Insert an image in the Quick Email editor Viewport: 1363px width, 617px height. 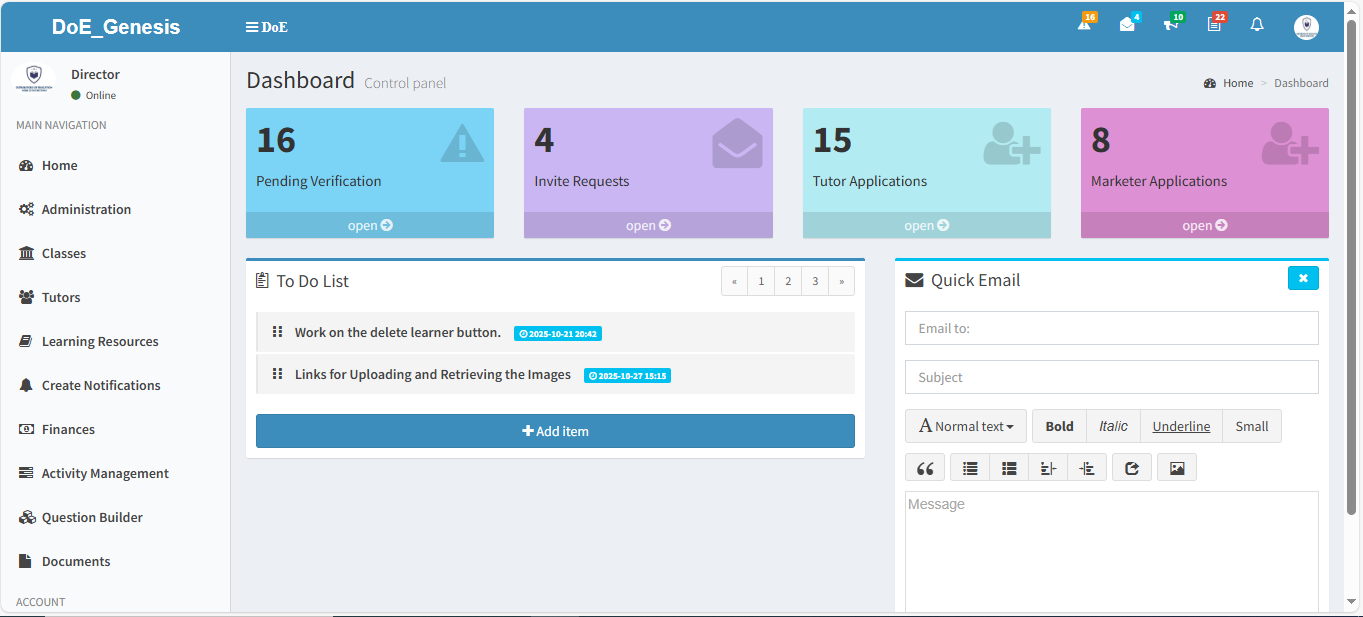coord(1177,466)
